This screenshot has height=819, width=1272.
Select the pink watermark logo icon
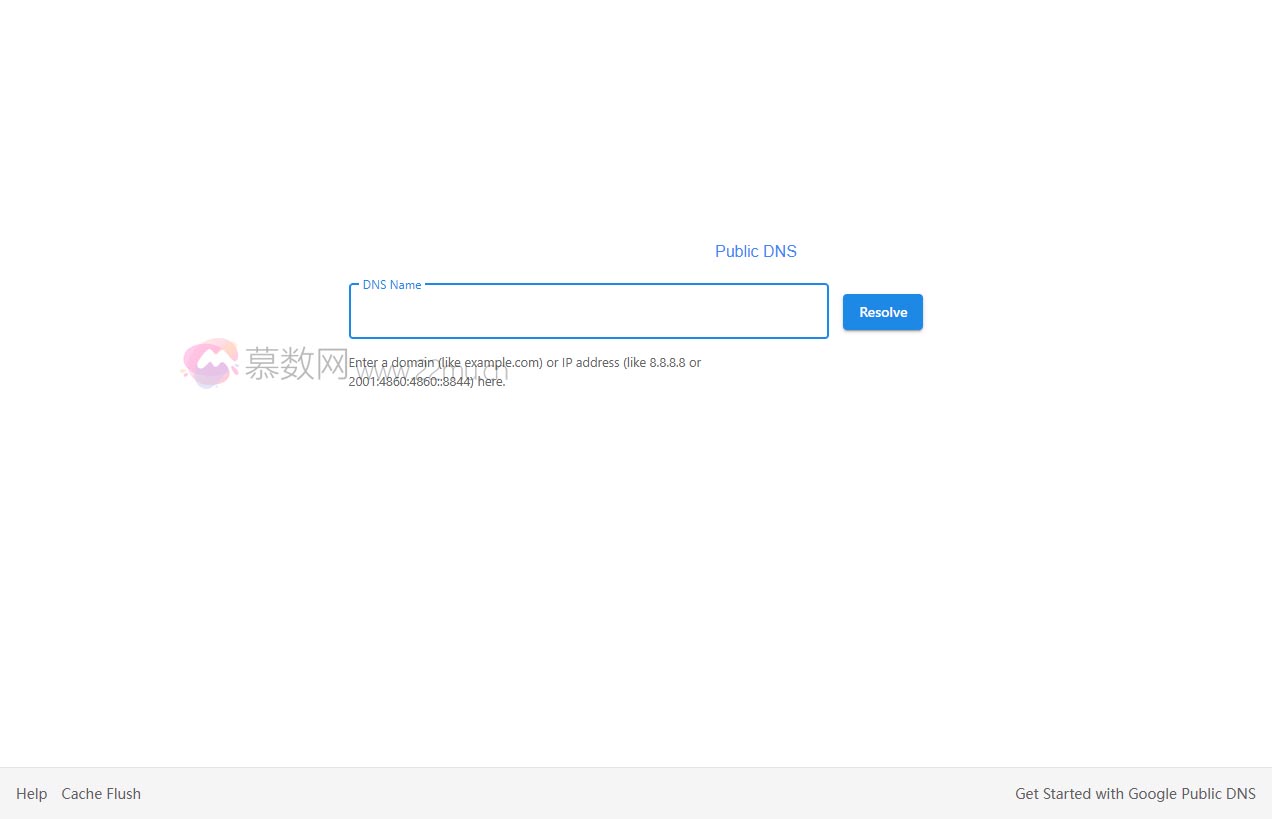[211, 364]
